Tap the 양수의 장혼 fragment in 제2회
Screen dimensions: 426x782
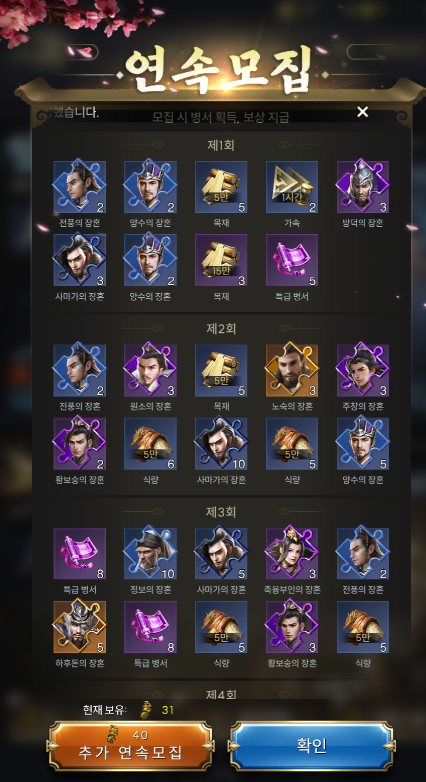point(363,443)
